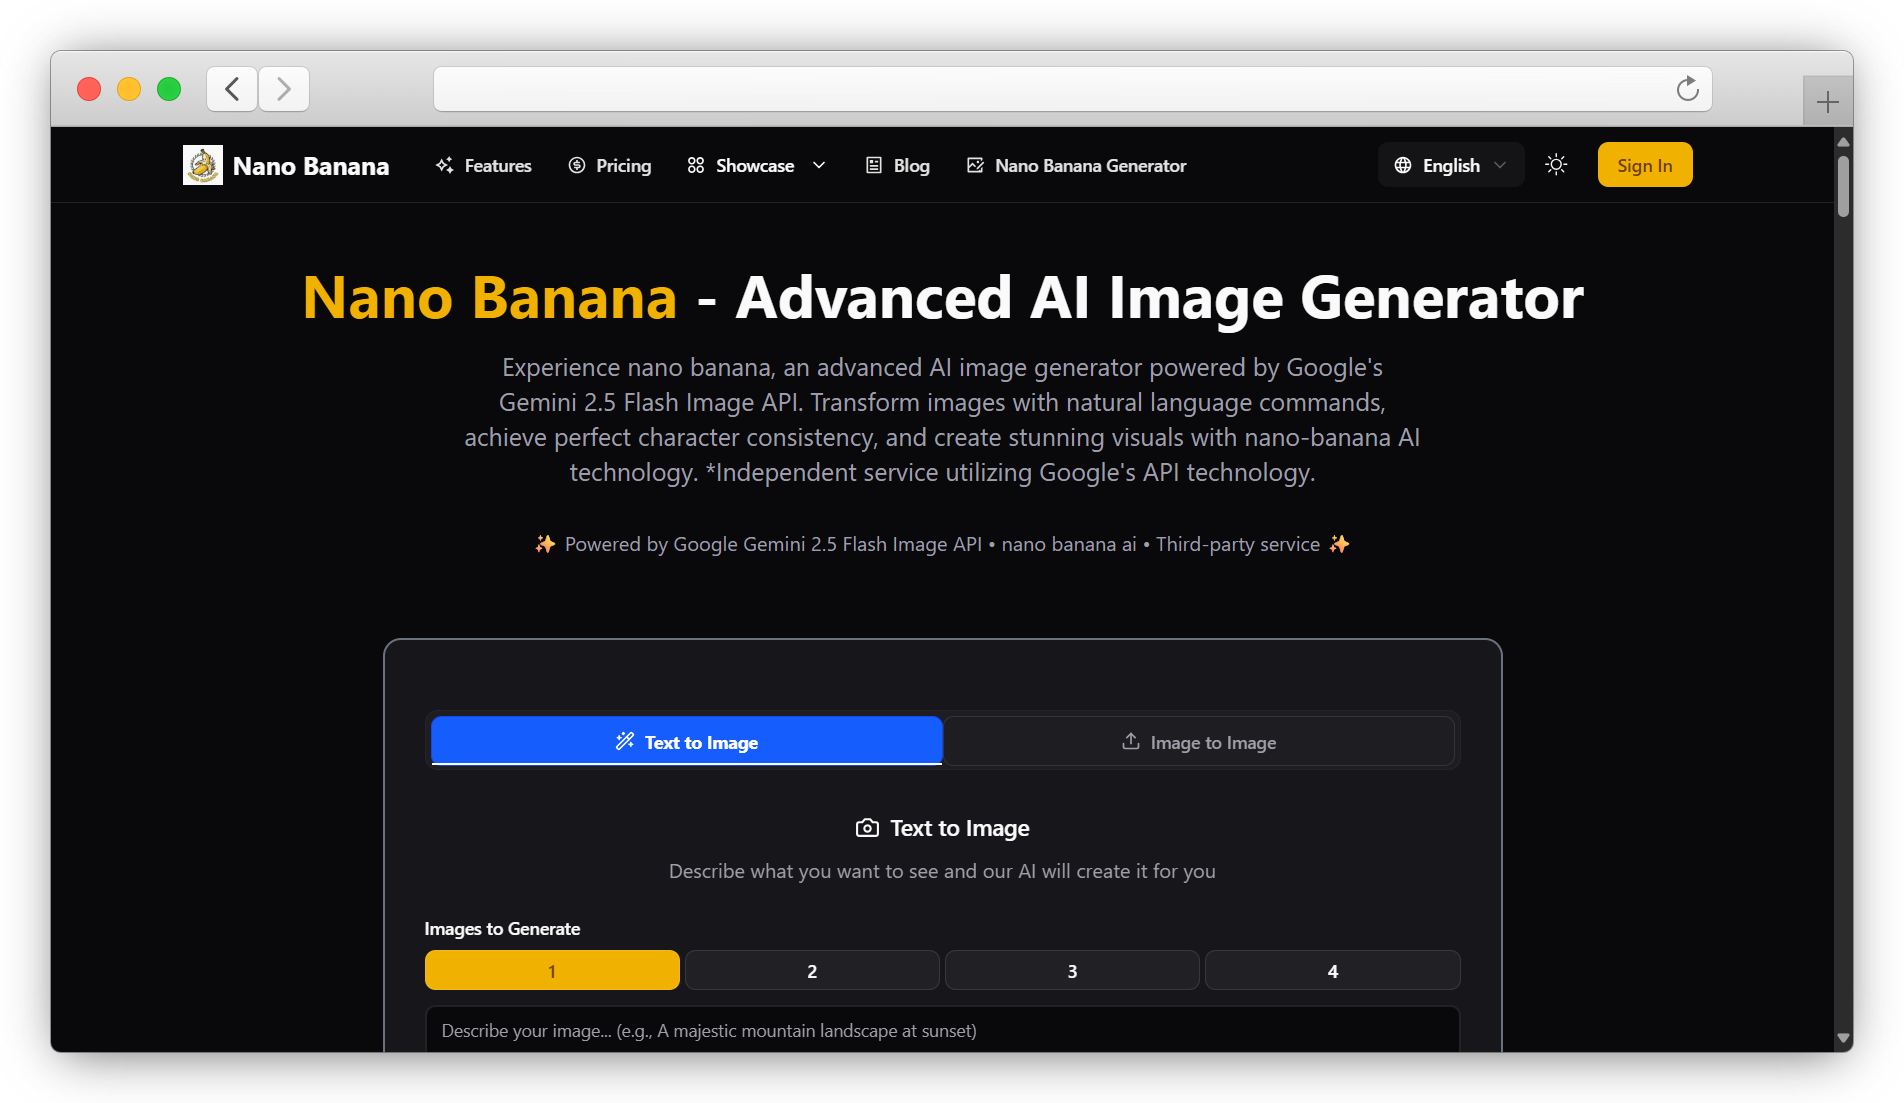1904x1103 pixels.
Task: Click the image description prompt field
Action: [941, 1030]
